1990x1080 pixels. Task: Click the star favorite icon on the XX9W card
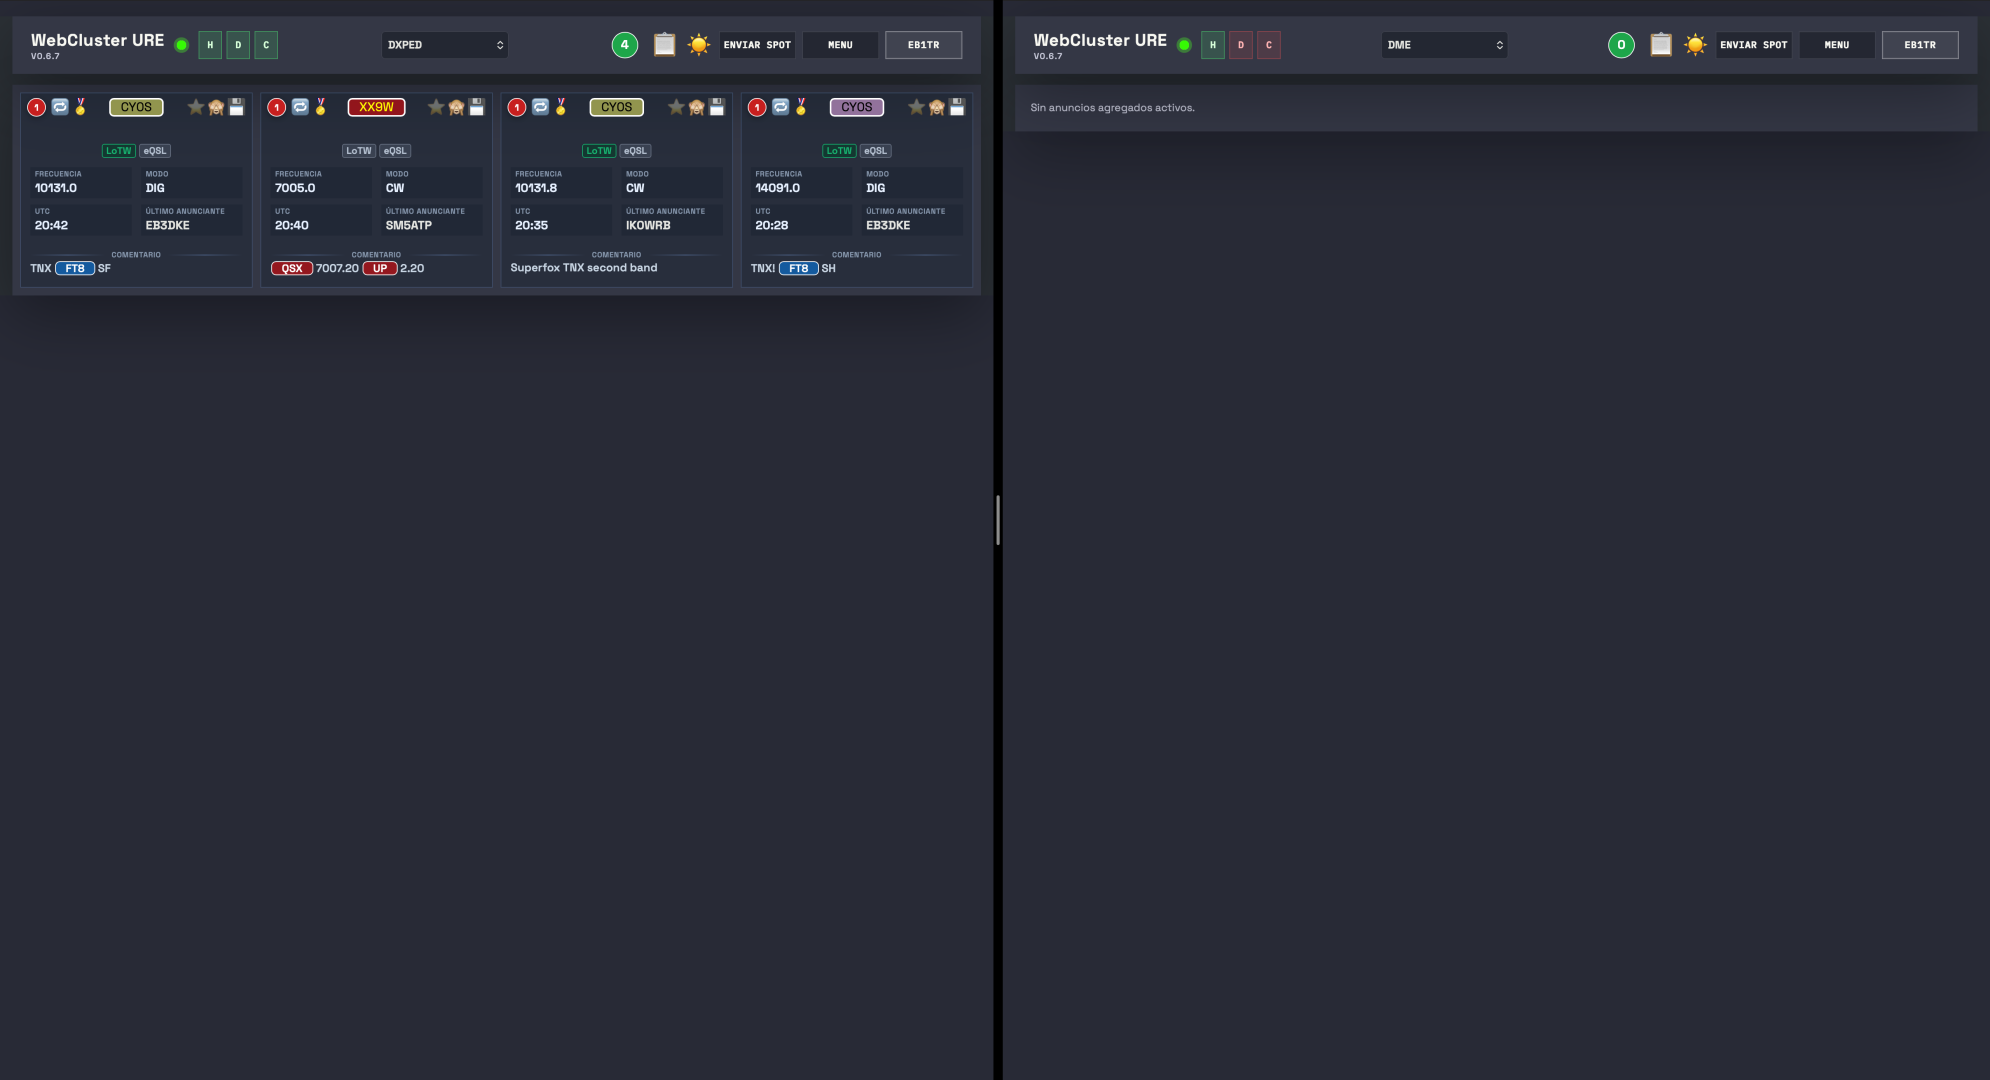point(436,107)
